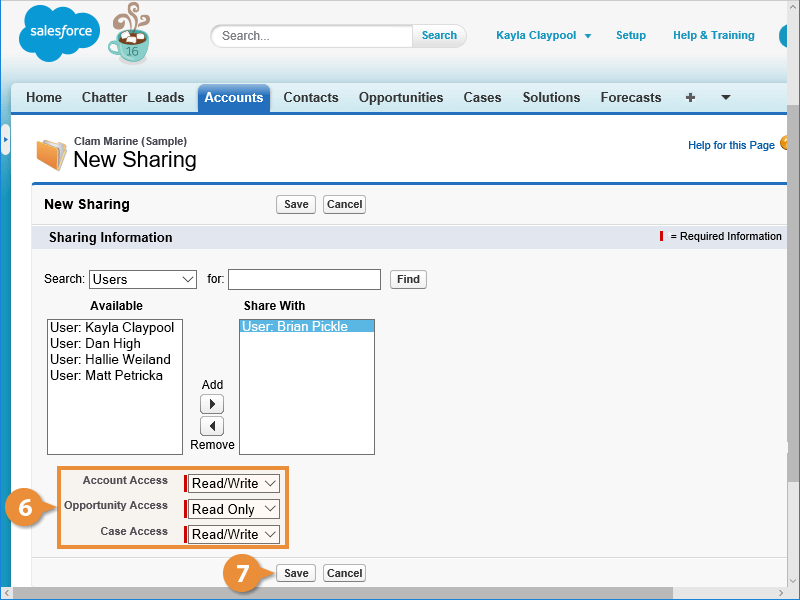Go to the Solutions tab

point(552,97)
